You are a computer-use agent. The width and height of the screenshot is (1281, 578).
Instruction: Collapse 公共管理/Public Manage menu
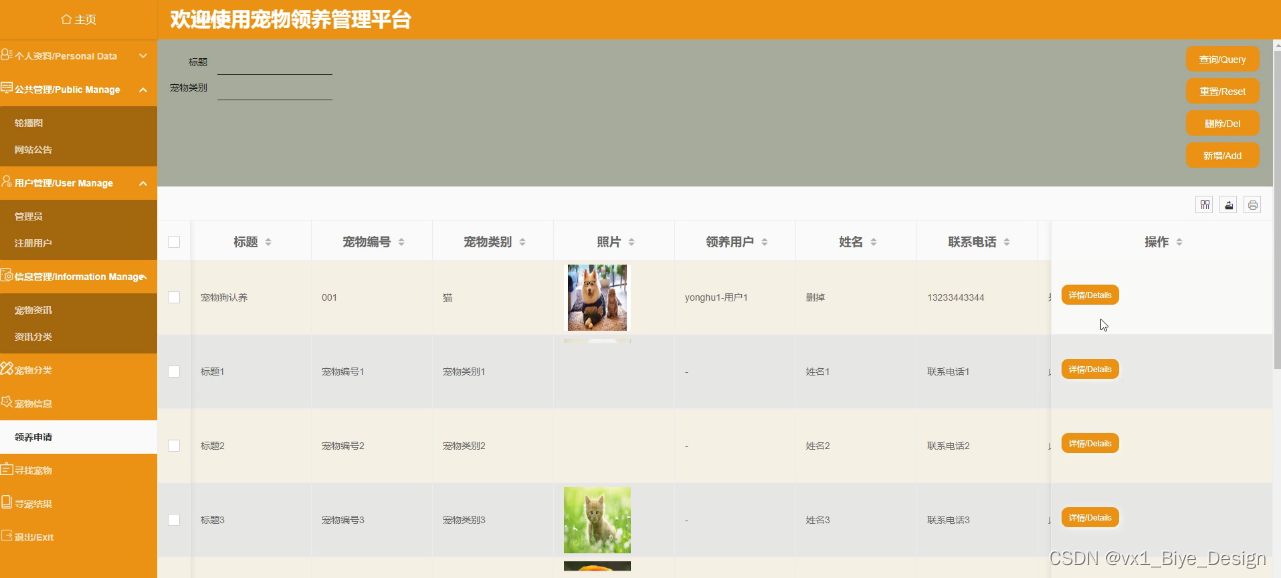pos(78,89)
